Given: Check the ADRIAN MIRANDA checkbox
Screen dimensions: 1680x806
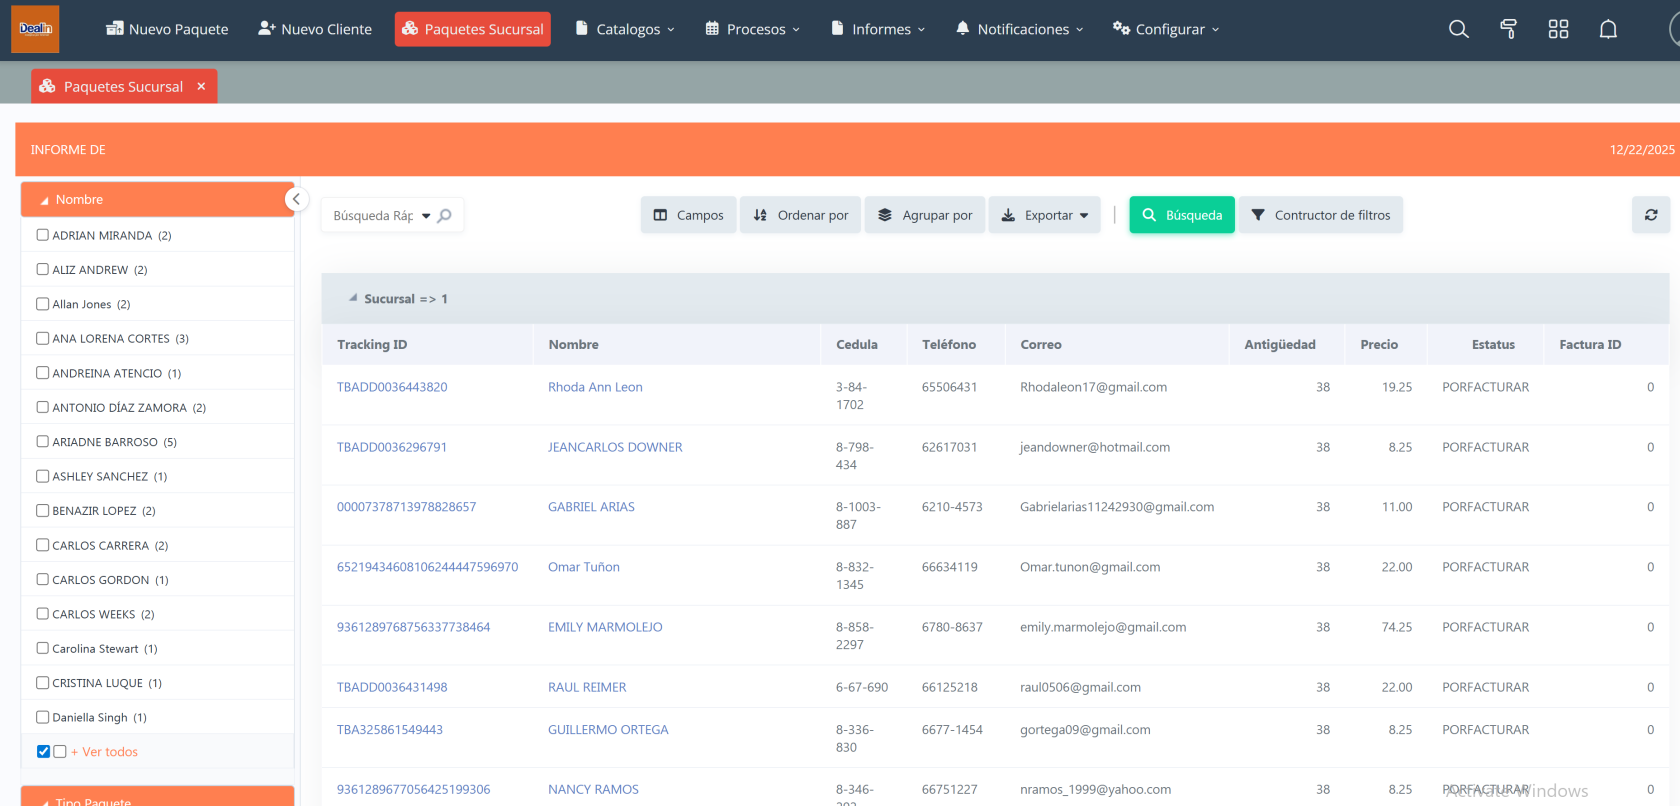Looking at the screenshot, I should pos(43,235).
